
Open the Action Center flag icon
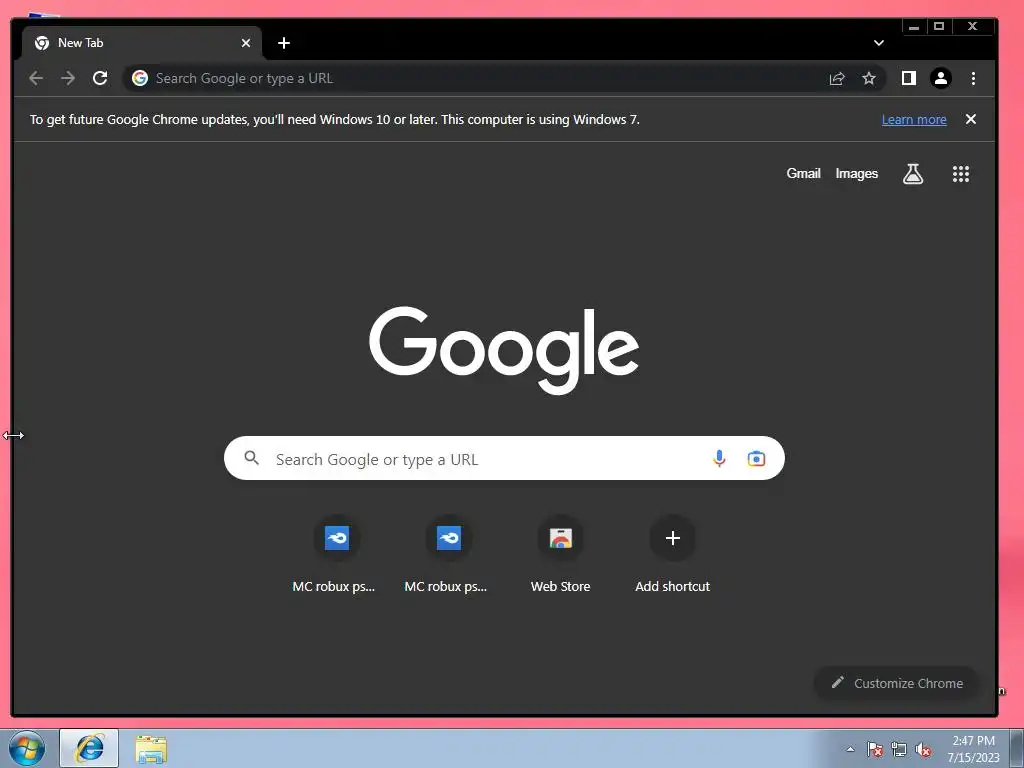tap(875, 749)
